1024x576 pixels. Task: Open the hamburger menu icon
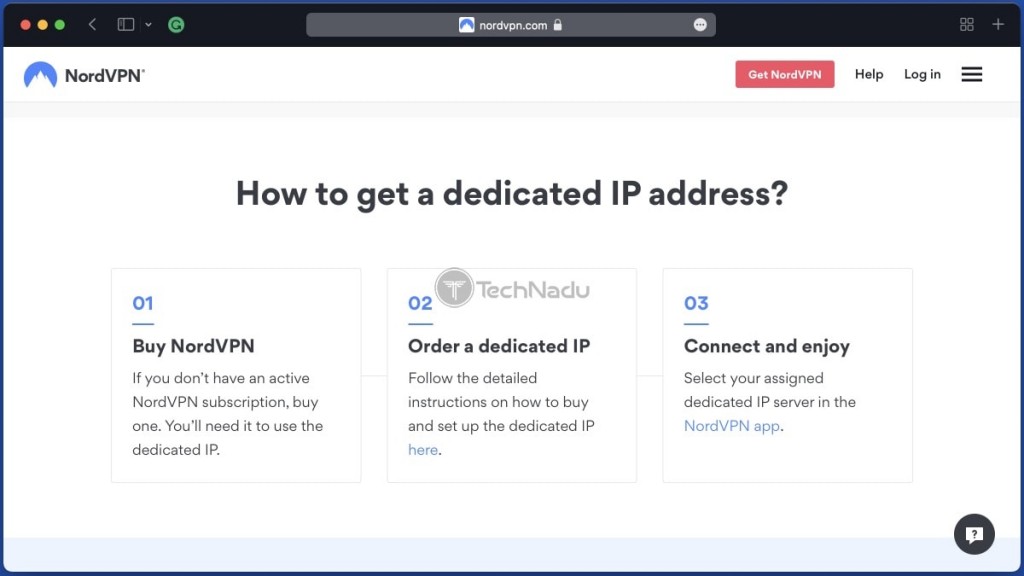(x=972, y=74)
